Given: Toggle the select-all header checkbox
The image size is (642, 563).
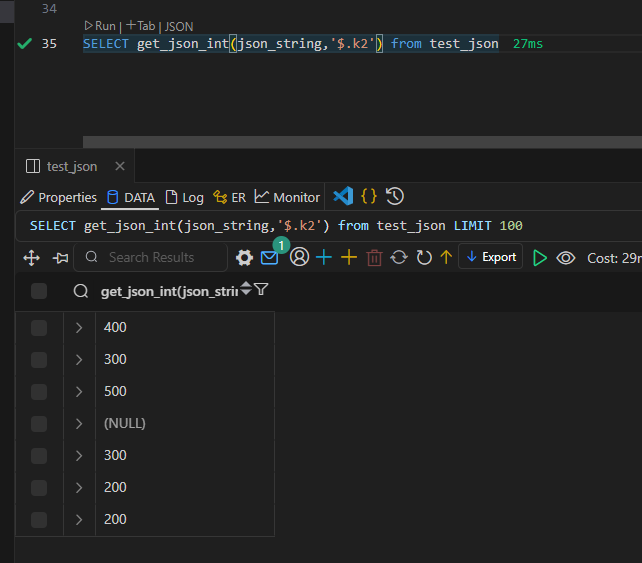Looking at the screenshot, I should click(39, 291).
